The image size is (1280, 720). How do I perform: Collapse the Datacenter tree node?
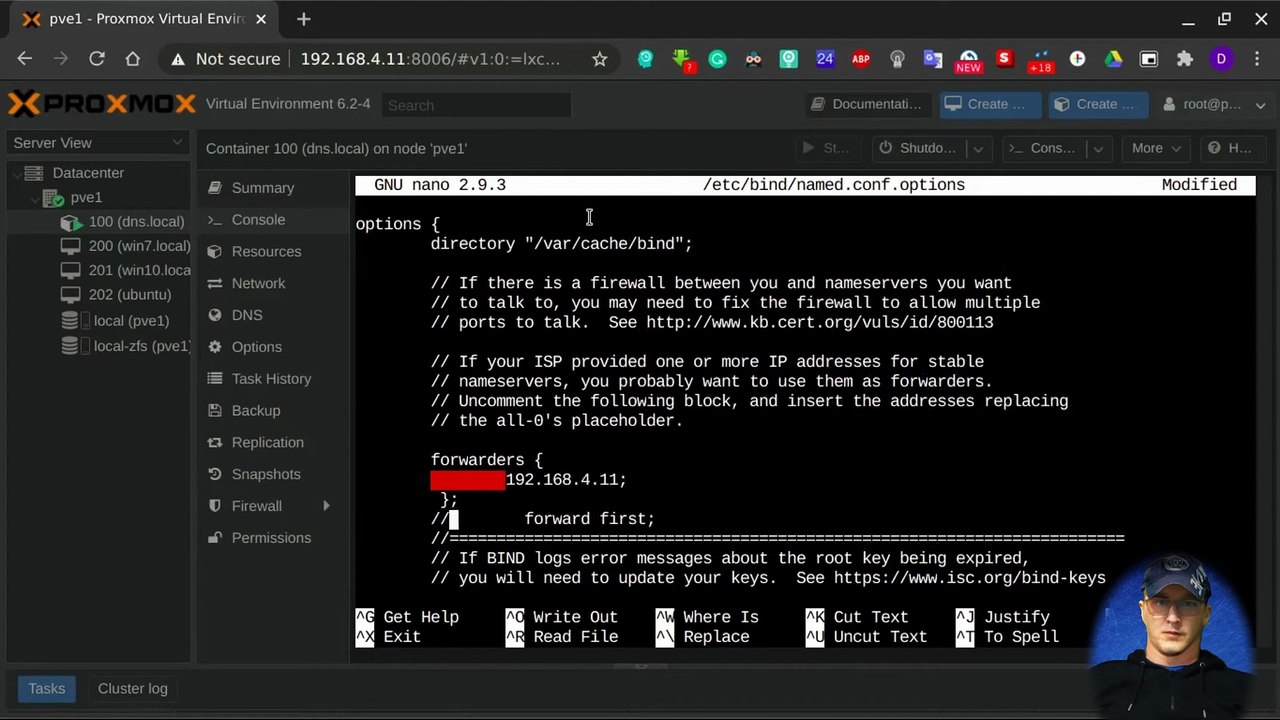click(x=16, y=174)
